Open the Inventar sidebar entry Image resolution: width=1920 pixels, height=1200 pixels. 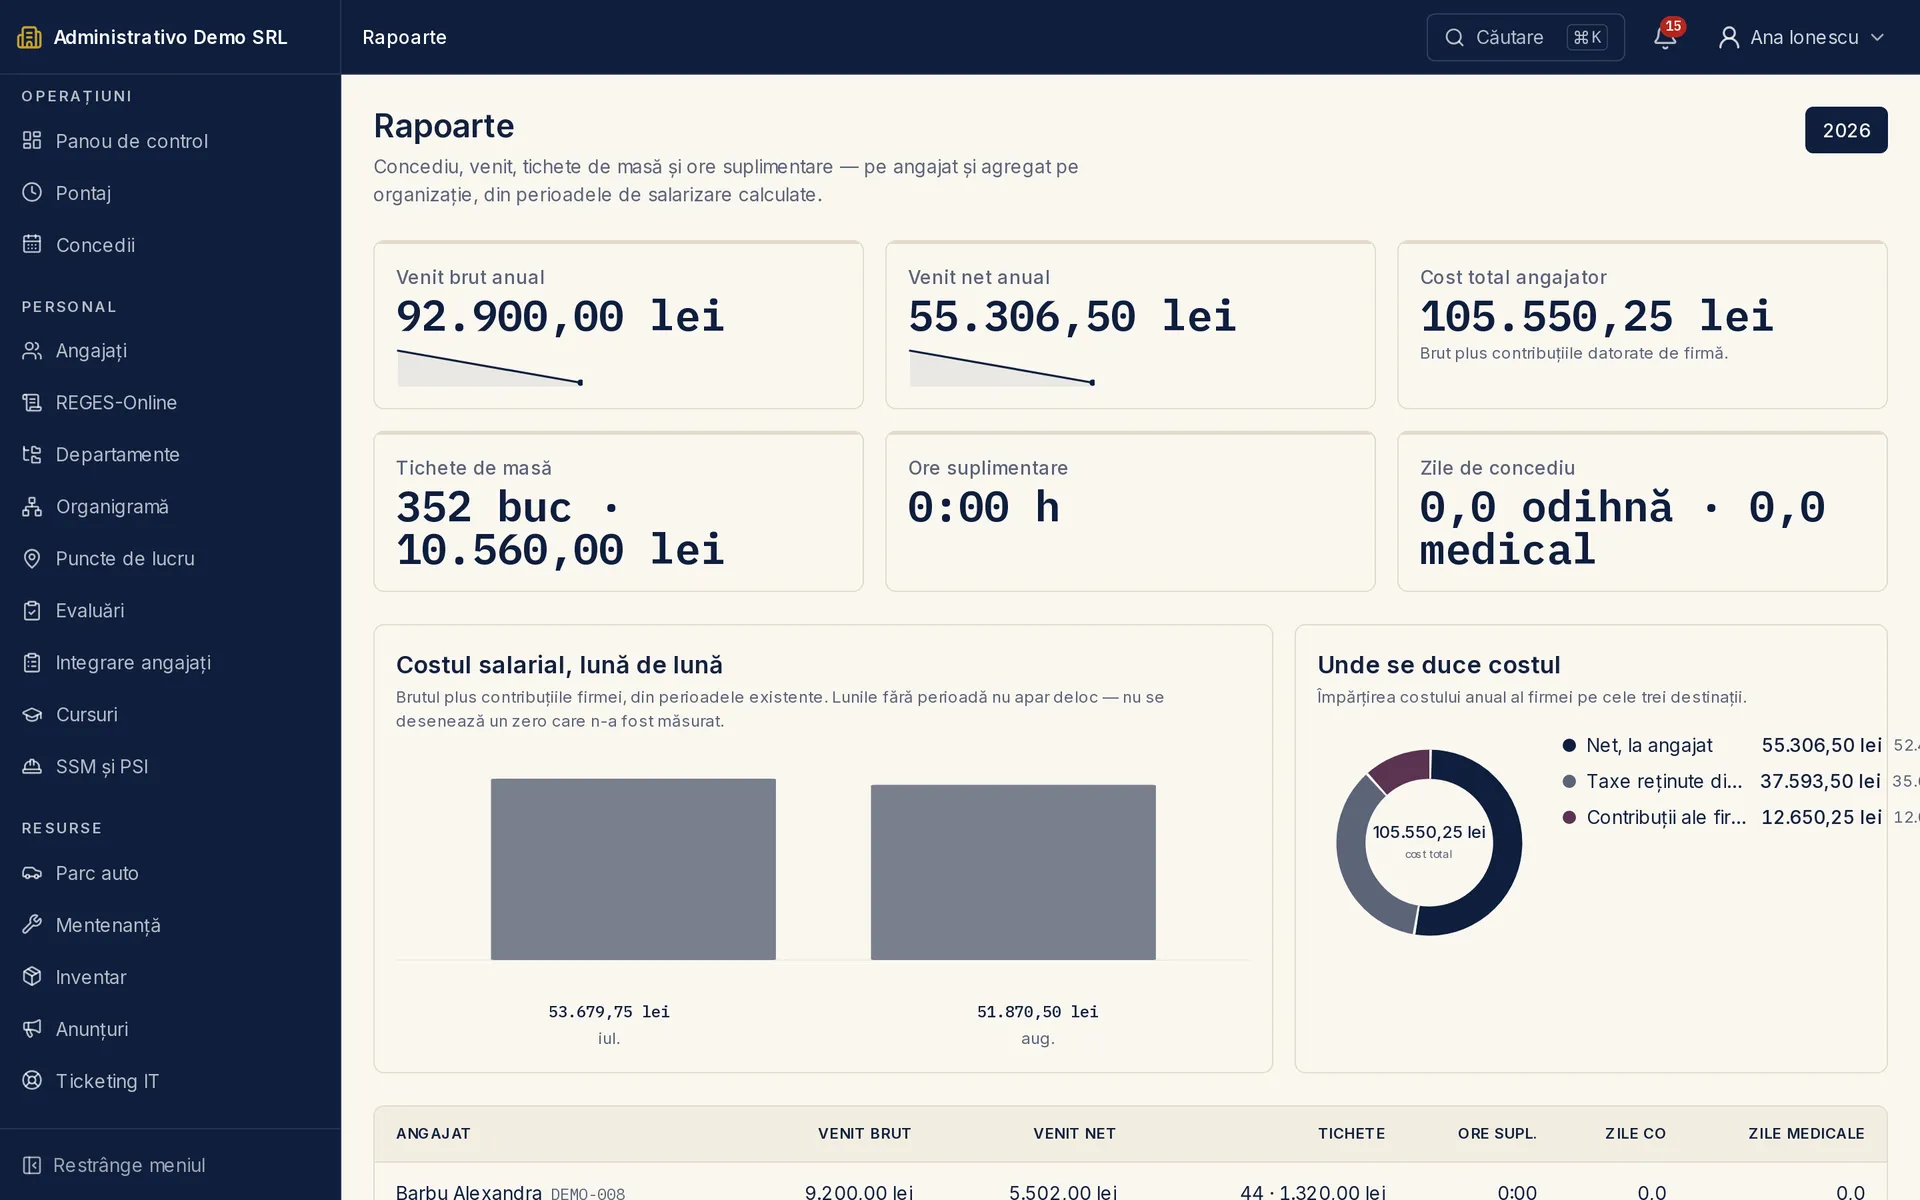pos(170,977)
